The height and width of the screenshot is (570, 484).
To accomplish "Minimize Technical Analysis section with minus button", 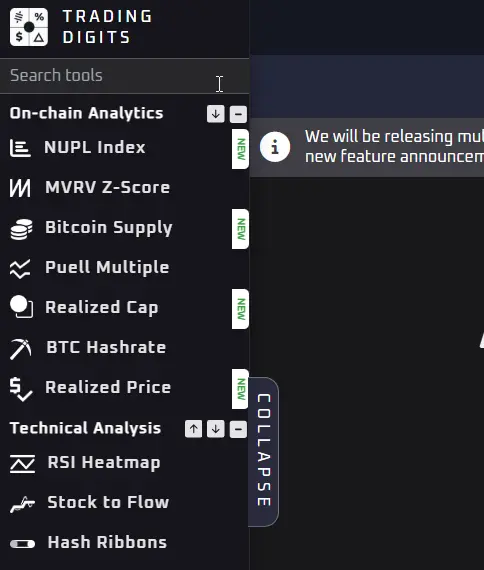I will pos(238,429).
